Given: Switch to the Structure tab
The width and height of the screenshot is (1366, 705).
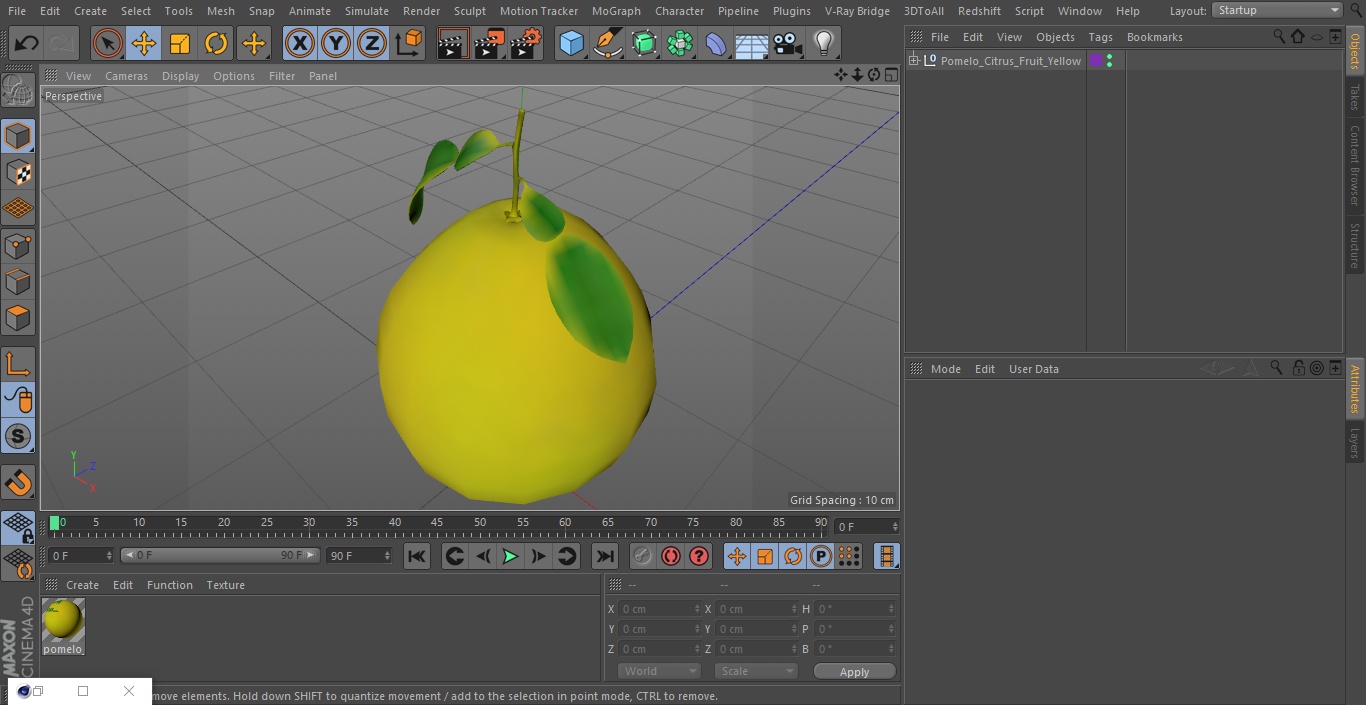Looking at the screenshot, I should (1355, 246).
